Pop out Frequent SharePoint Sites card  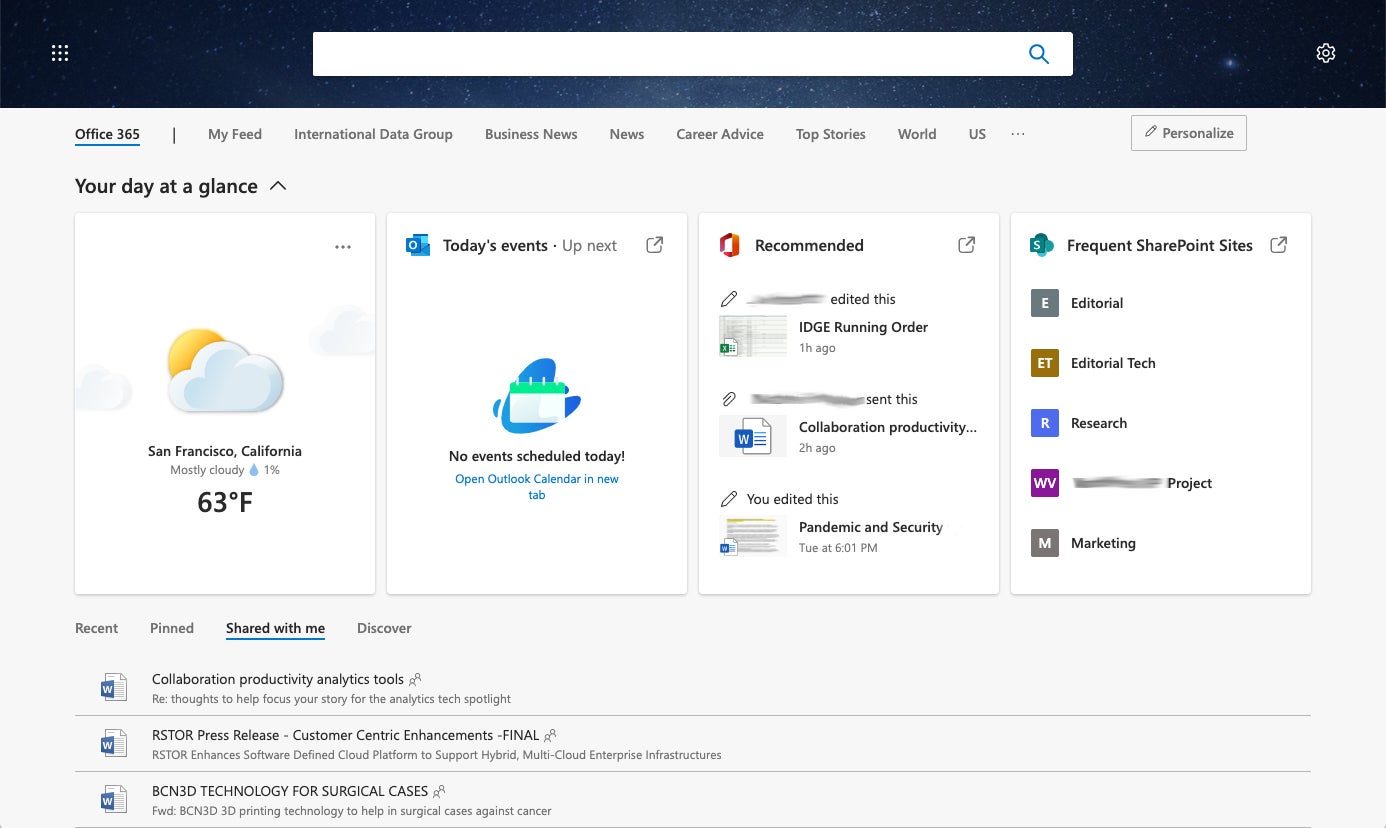pos(1279,245)
